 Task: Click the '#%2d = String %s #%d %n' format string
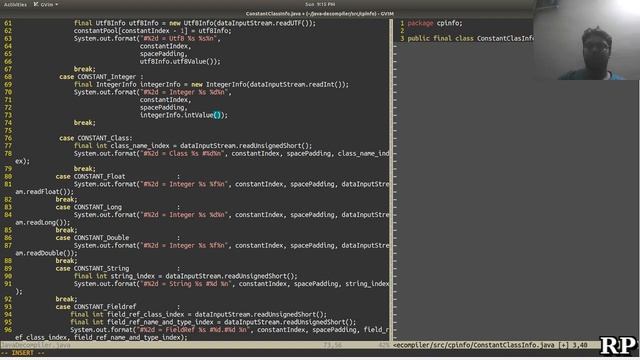pos(186,284)
